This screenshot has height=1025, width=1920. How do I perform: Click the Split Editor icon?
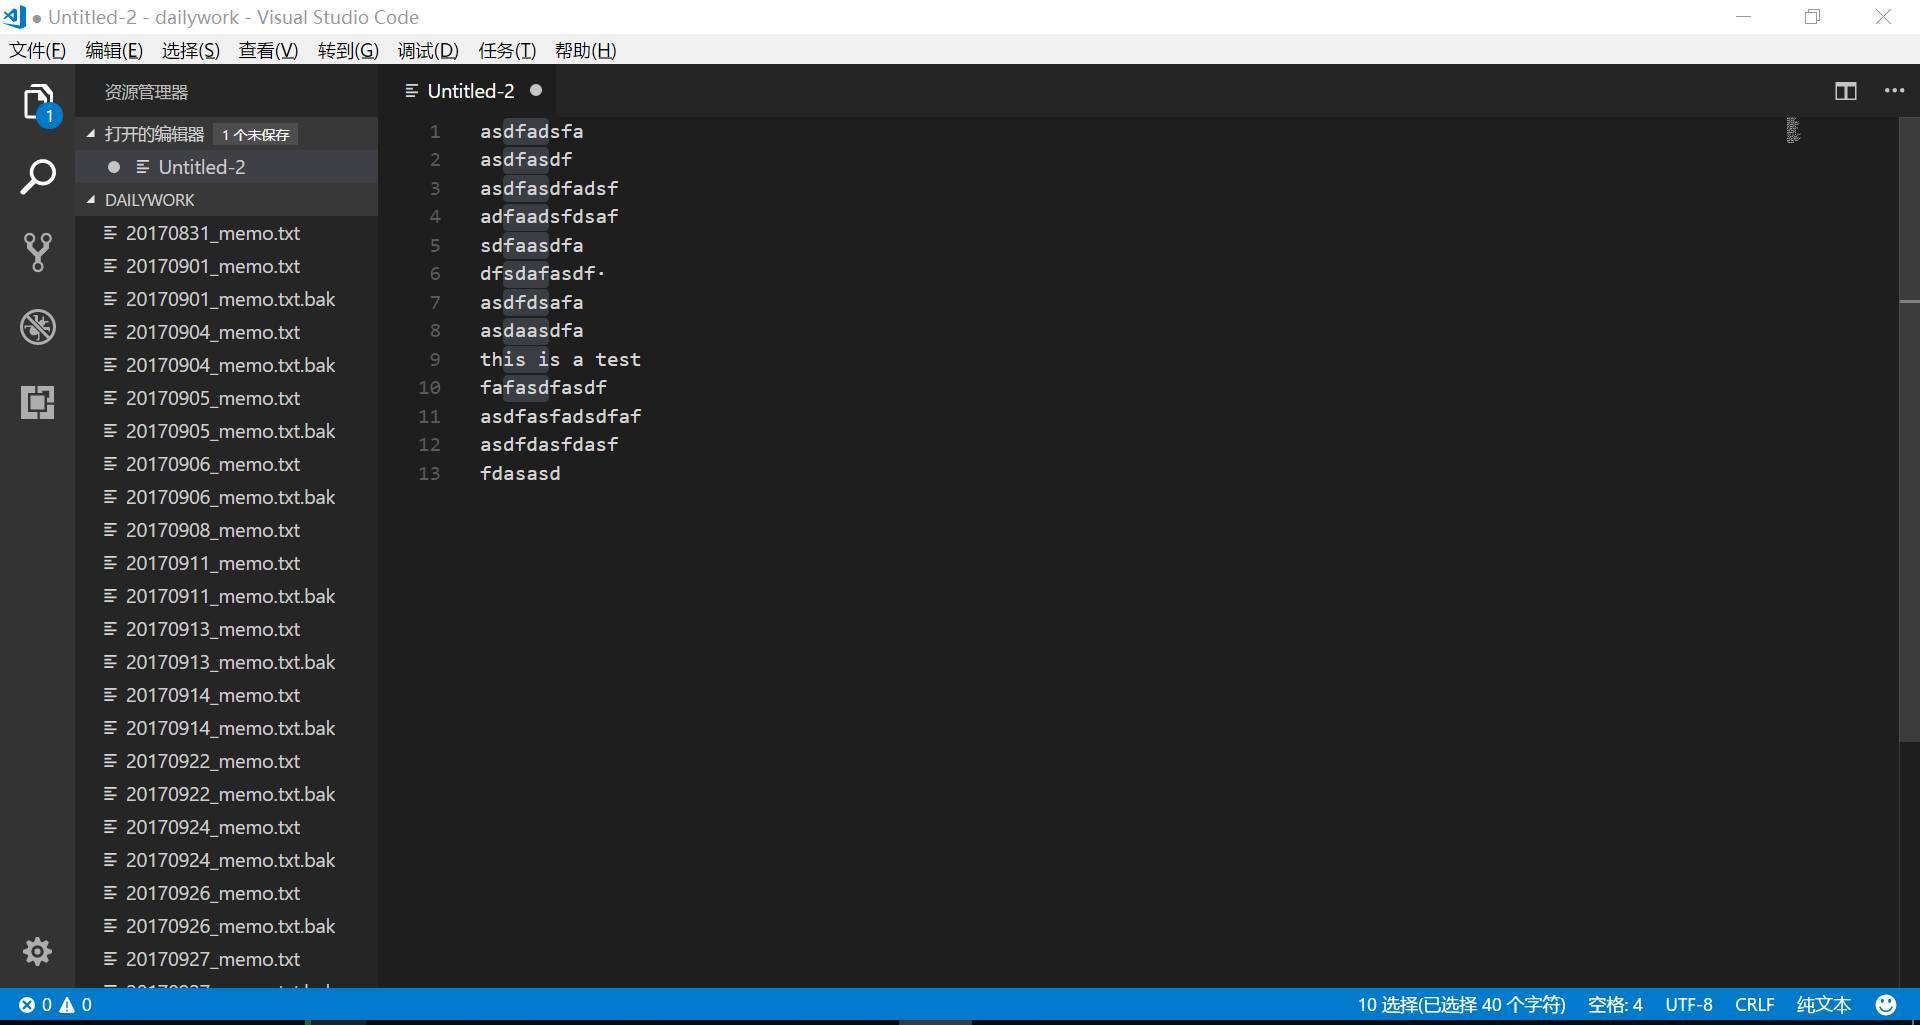tap(1846, 91)
